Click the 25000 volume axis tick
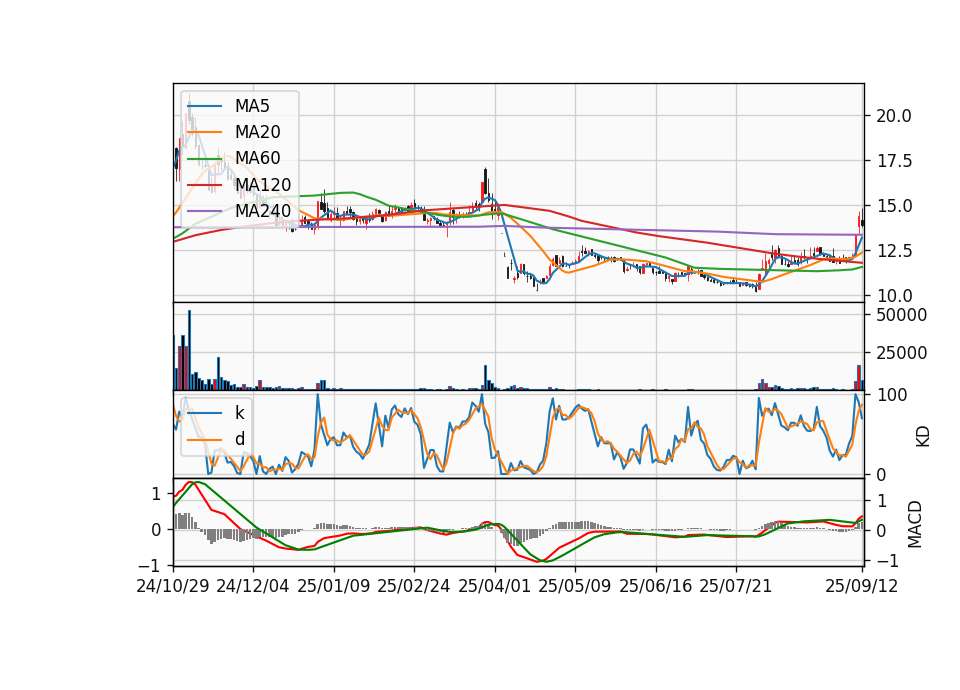 click(x=902, y=353)
